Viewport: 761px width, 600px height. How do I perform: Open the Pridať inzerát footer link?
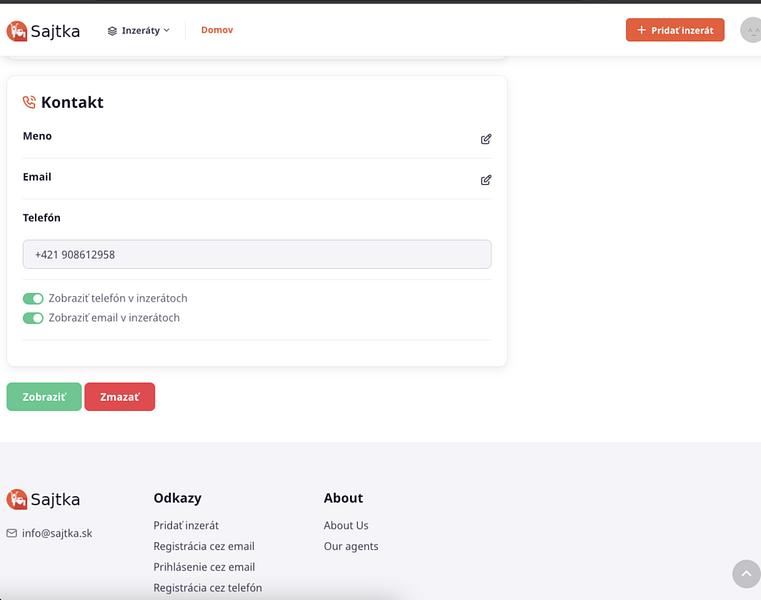pos(186,525)
